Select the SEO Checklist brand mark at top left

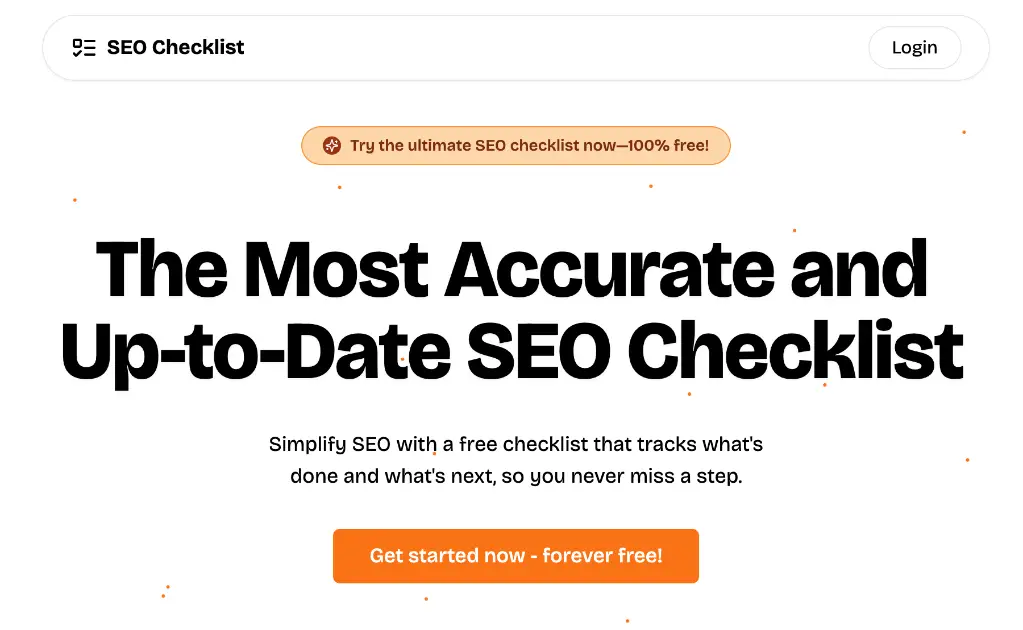coord(155,47)
